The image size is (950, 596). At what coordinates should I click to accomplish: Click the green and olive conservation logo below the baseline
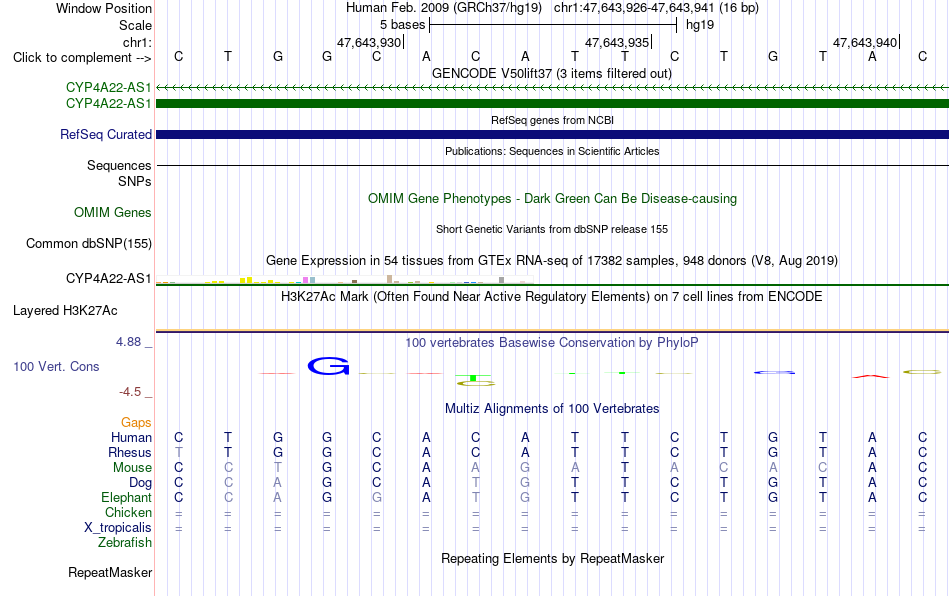pos(476,380)
